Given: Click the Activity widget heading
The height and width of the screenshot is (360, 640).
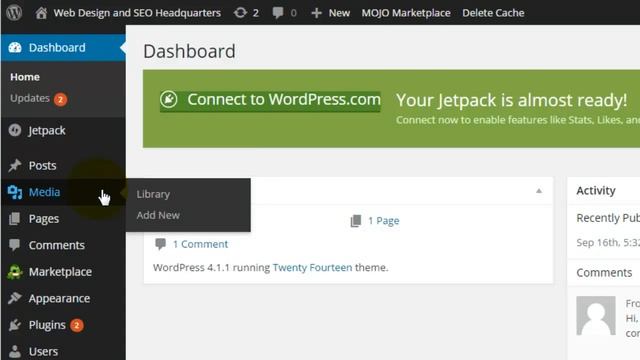Looking at the screenshot, I should (x=596, y=191).
